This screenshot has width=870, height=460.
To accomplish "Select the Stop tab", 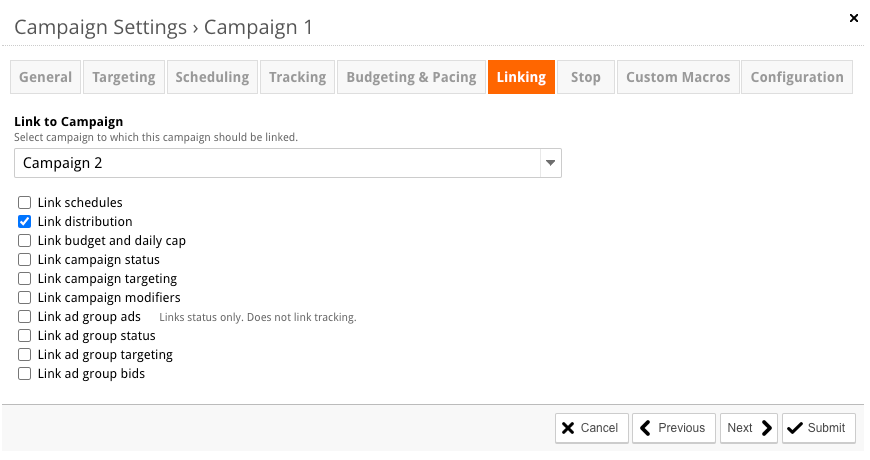I will 585,77.
